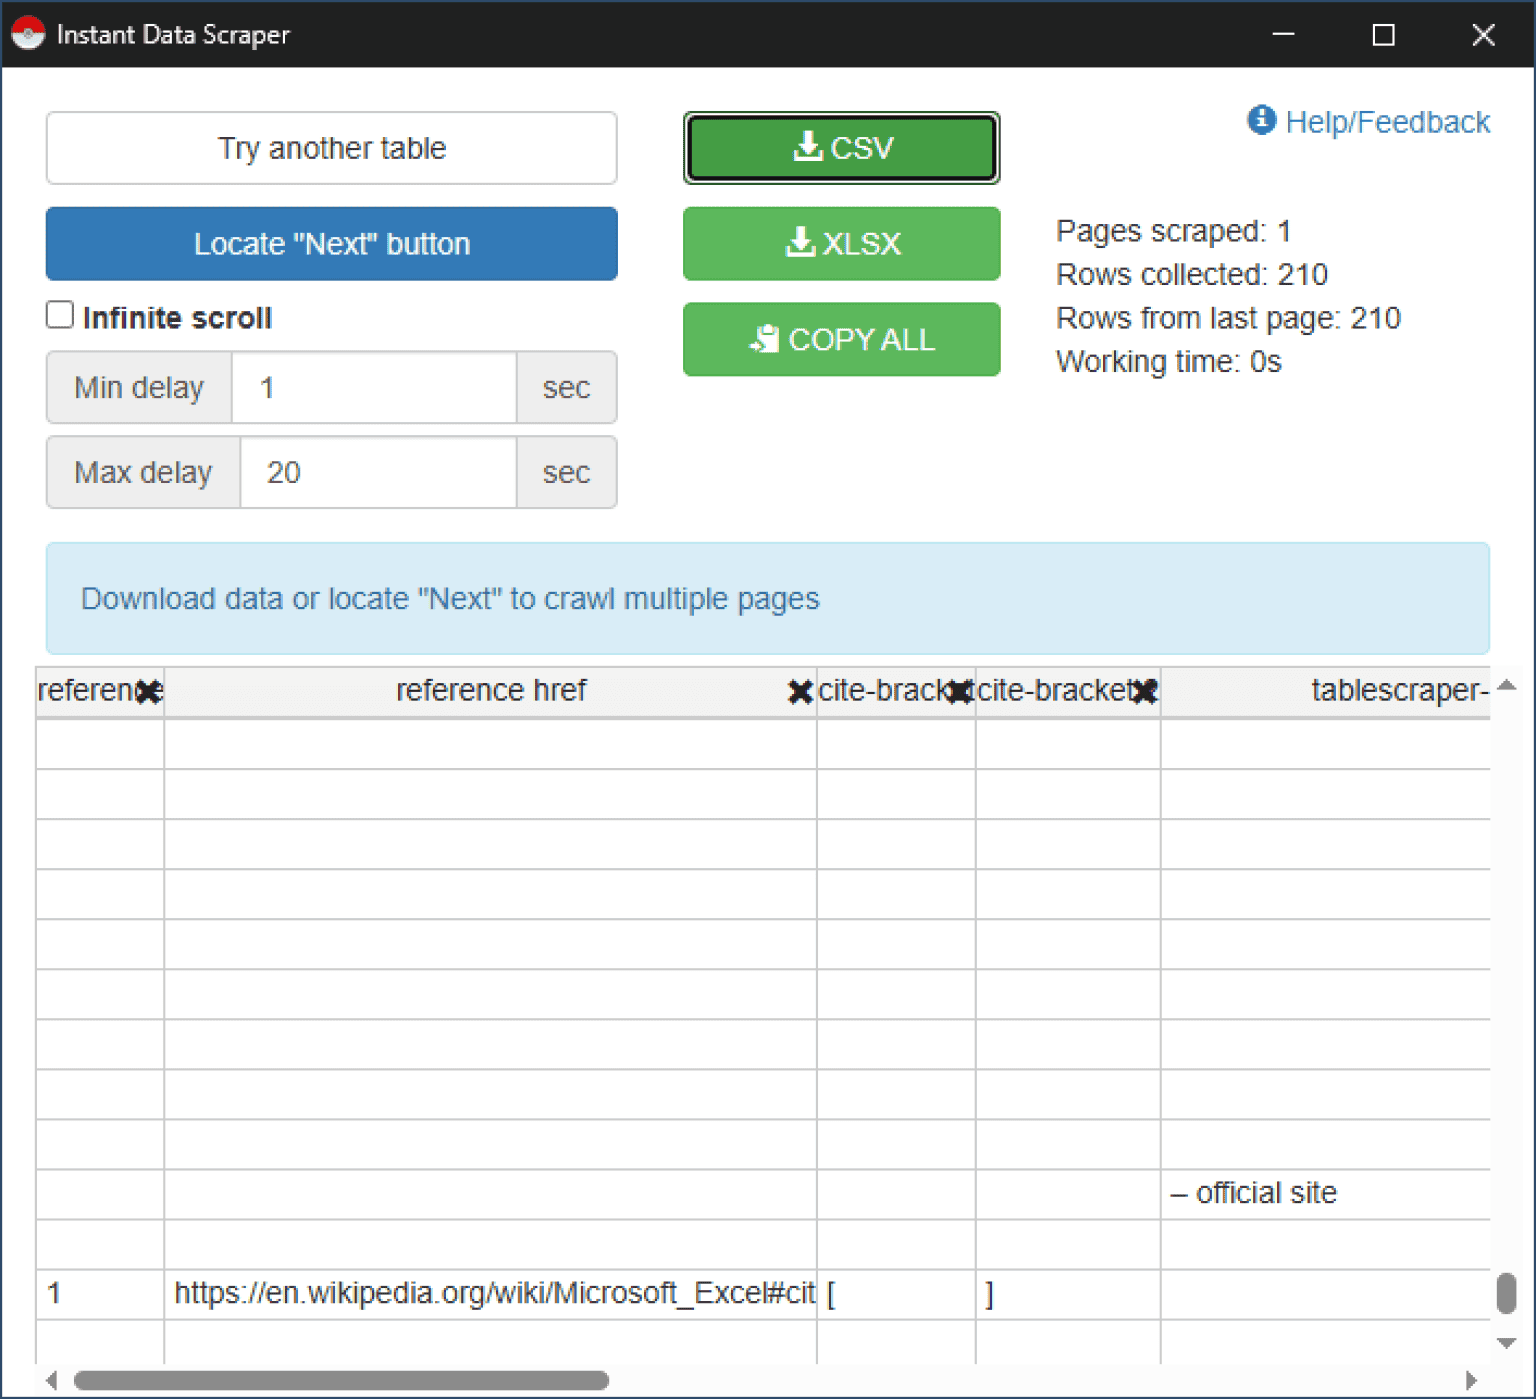
Task: Click the clipboard icon on COPY ALL button
Action: [765, 339]
